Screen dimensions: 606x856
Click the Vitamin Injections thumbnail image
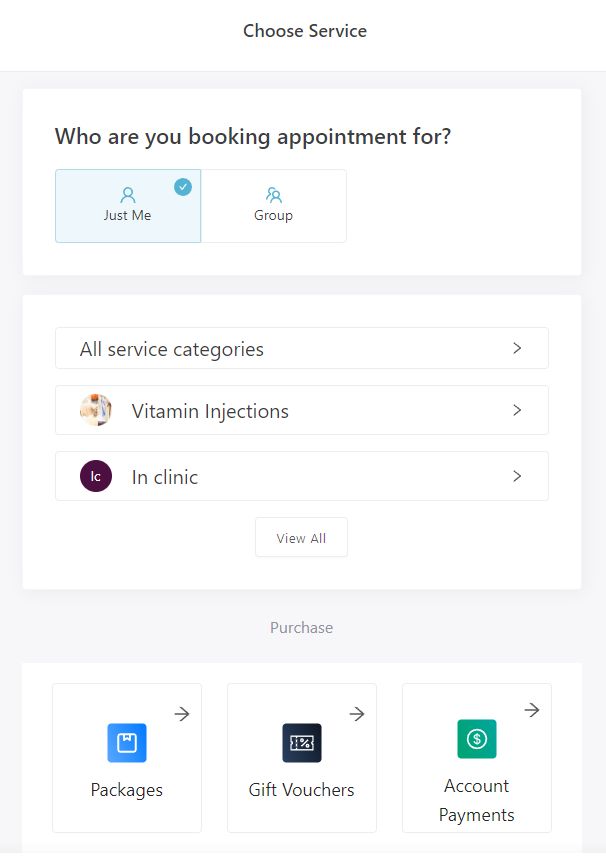[x=96, y=410]
